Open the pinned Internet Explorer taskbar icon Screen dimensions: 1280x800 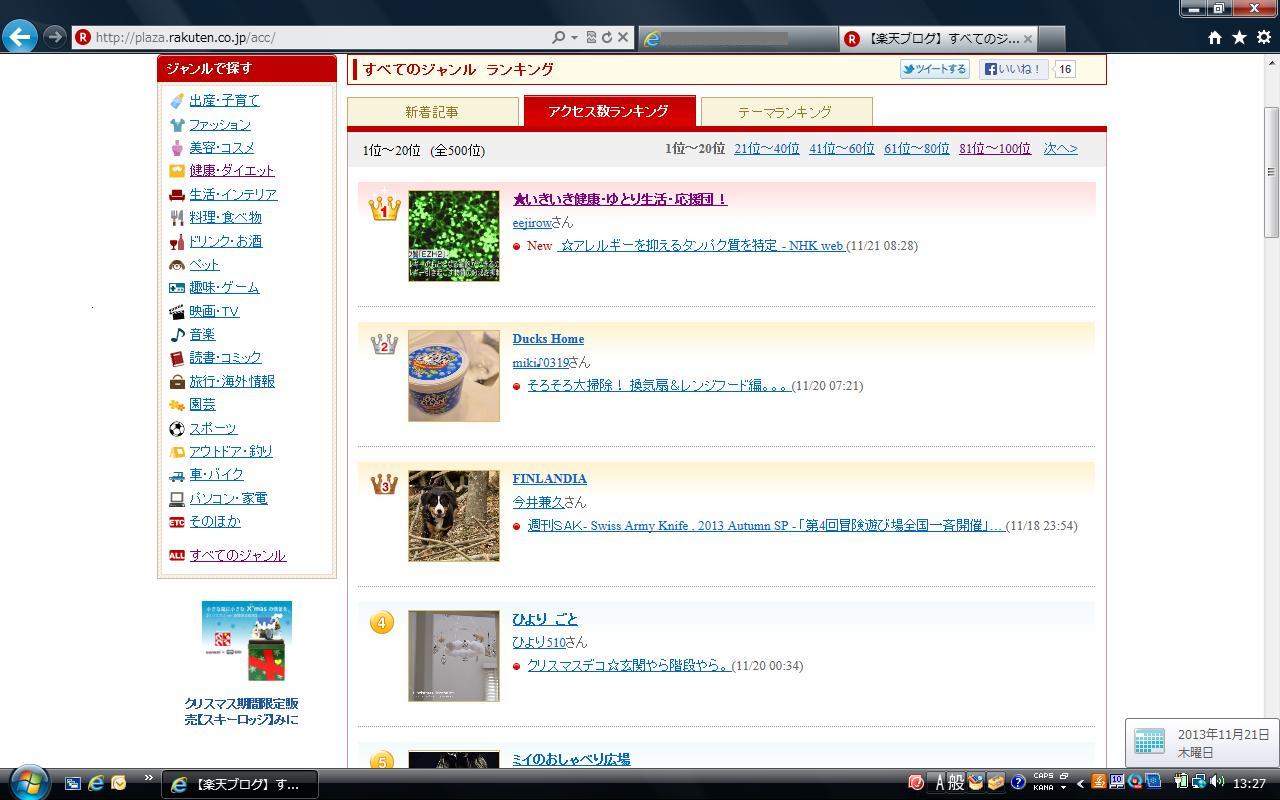coord(96,783)
